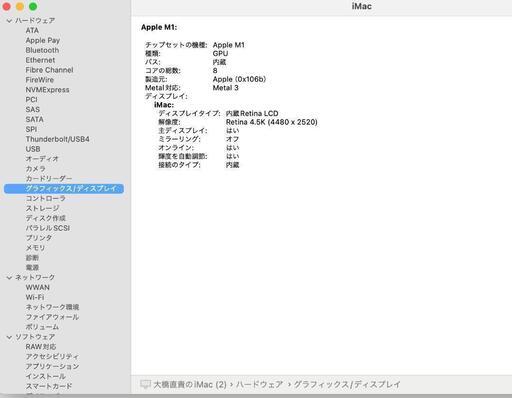The image size is (512, 398).
Task: Open the コントローラ entry
Action: [46, 198]
